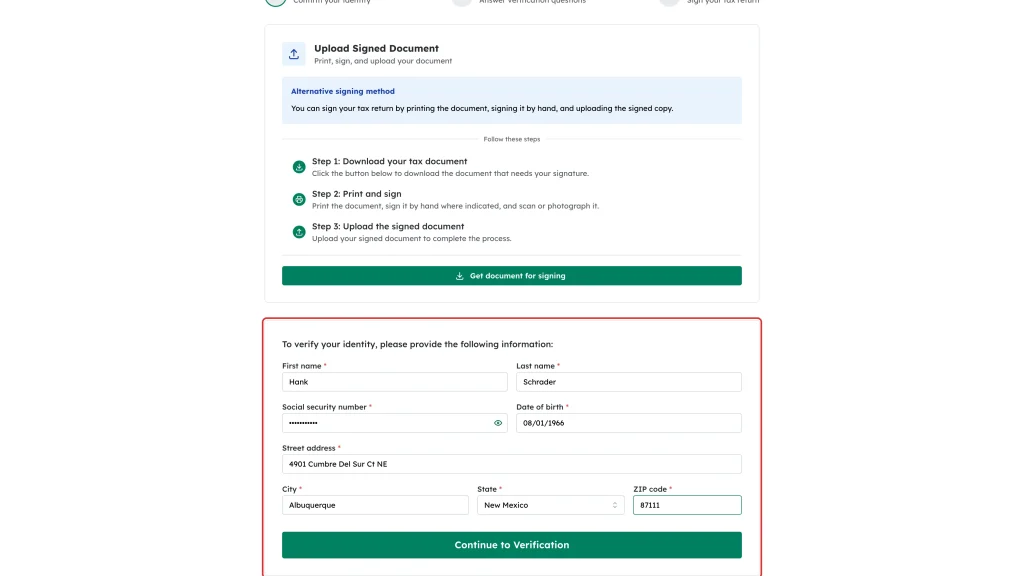Click the Street address field

click(511, 464)
